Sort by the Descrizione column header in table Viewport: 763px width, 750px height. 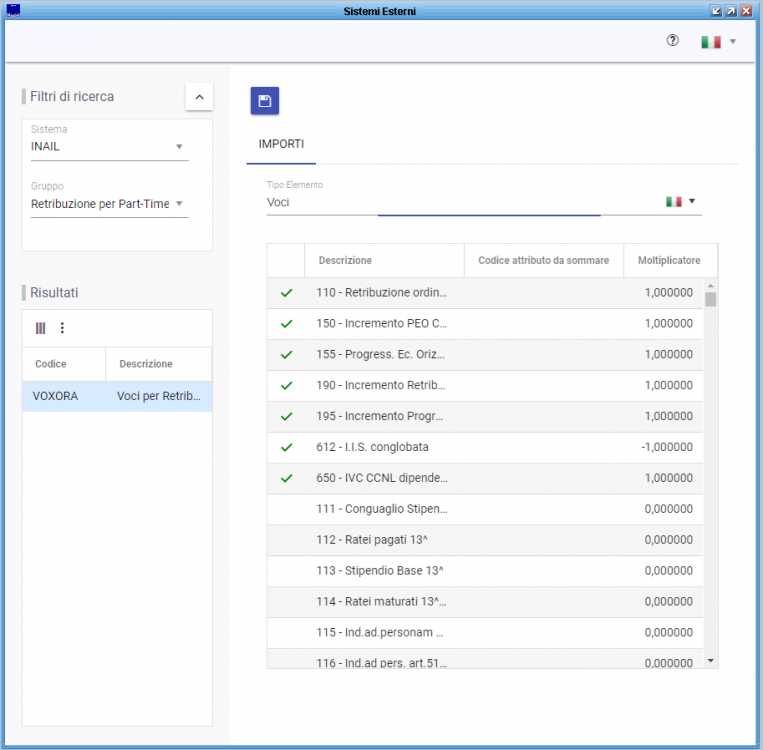pos(345,261)
